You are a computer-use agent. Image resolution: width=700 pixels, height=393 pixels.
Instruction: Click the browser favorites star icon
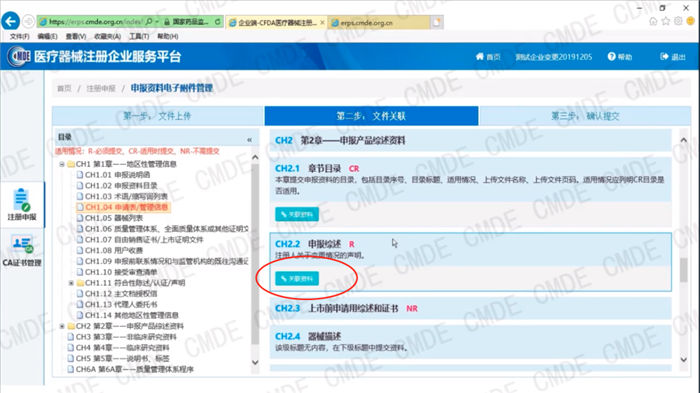[666, 21]
